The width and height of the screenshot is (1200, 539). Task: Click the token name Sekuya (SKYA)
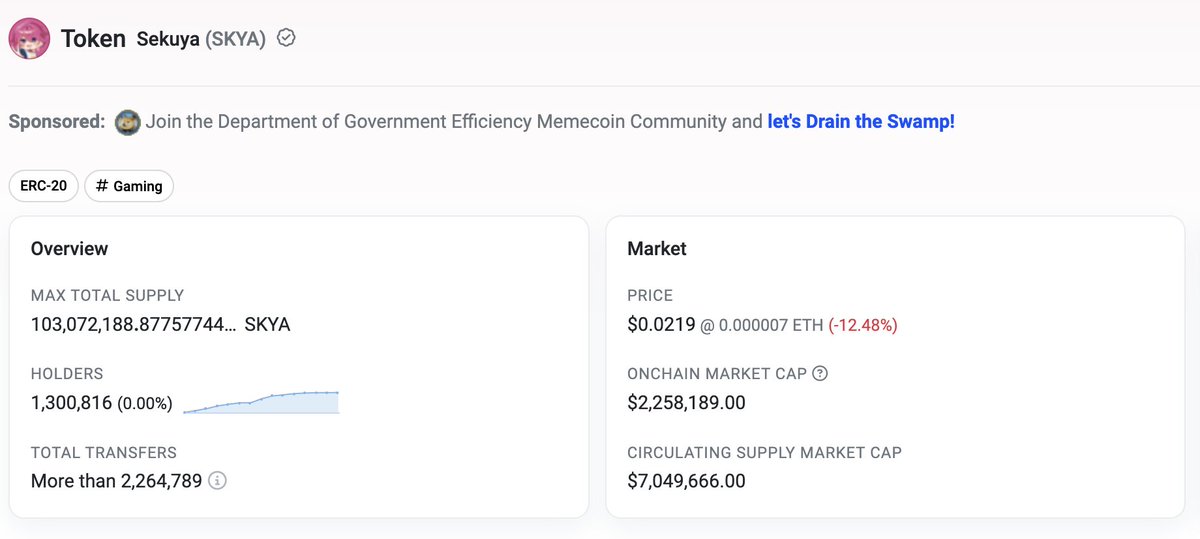click(201, 39)
